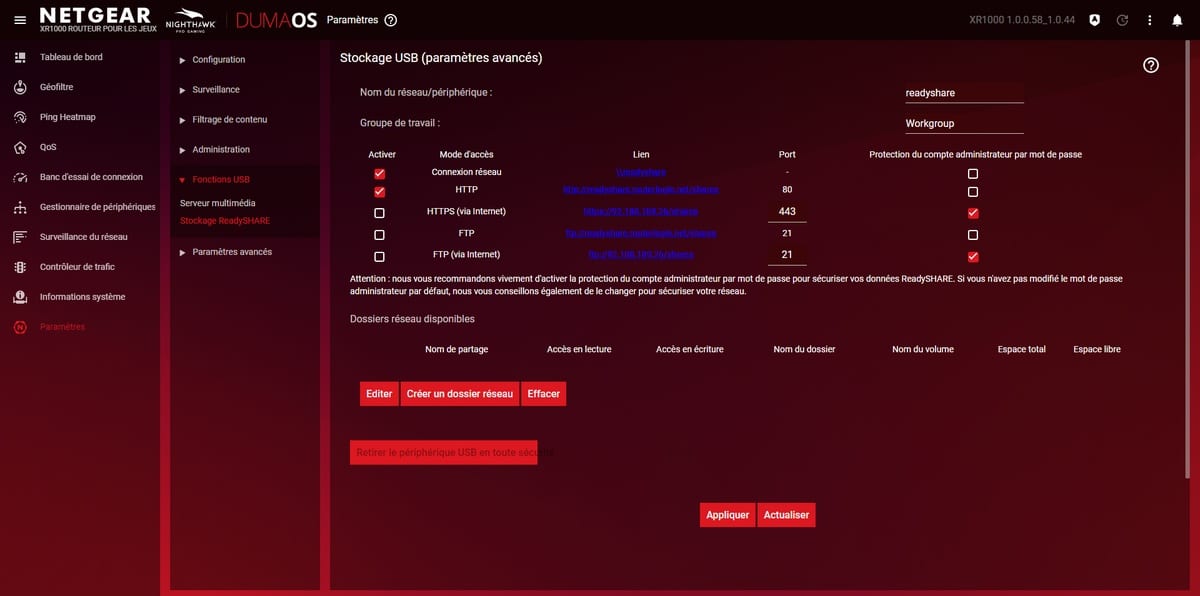1200x596 pixels.
Task: Click the QoS sidebar icon
Action: 20,147
